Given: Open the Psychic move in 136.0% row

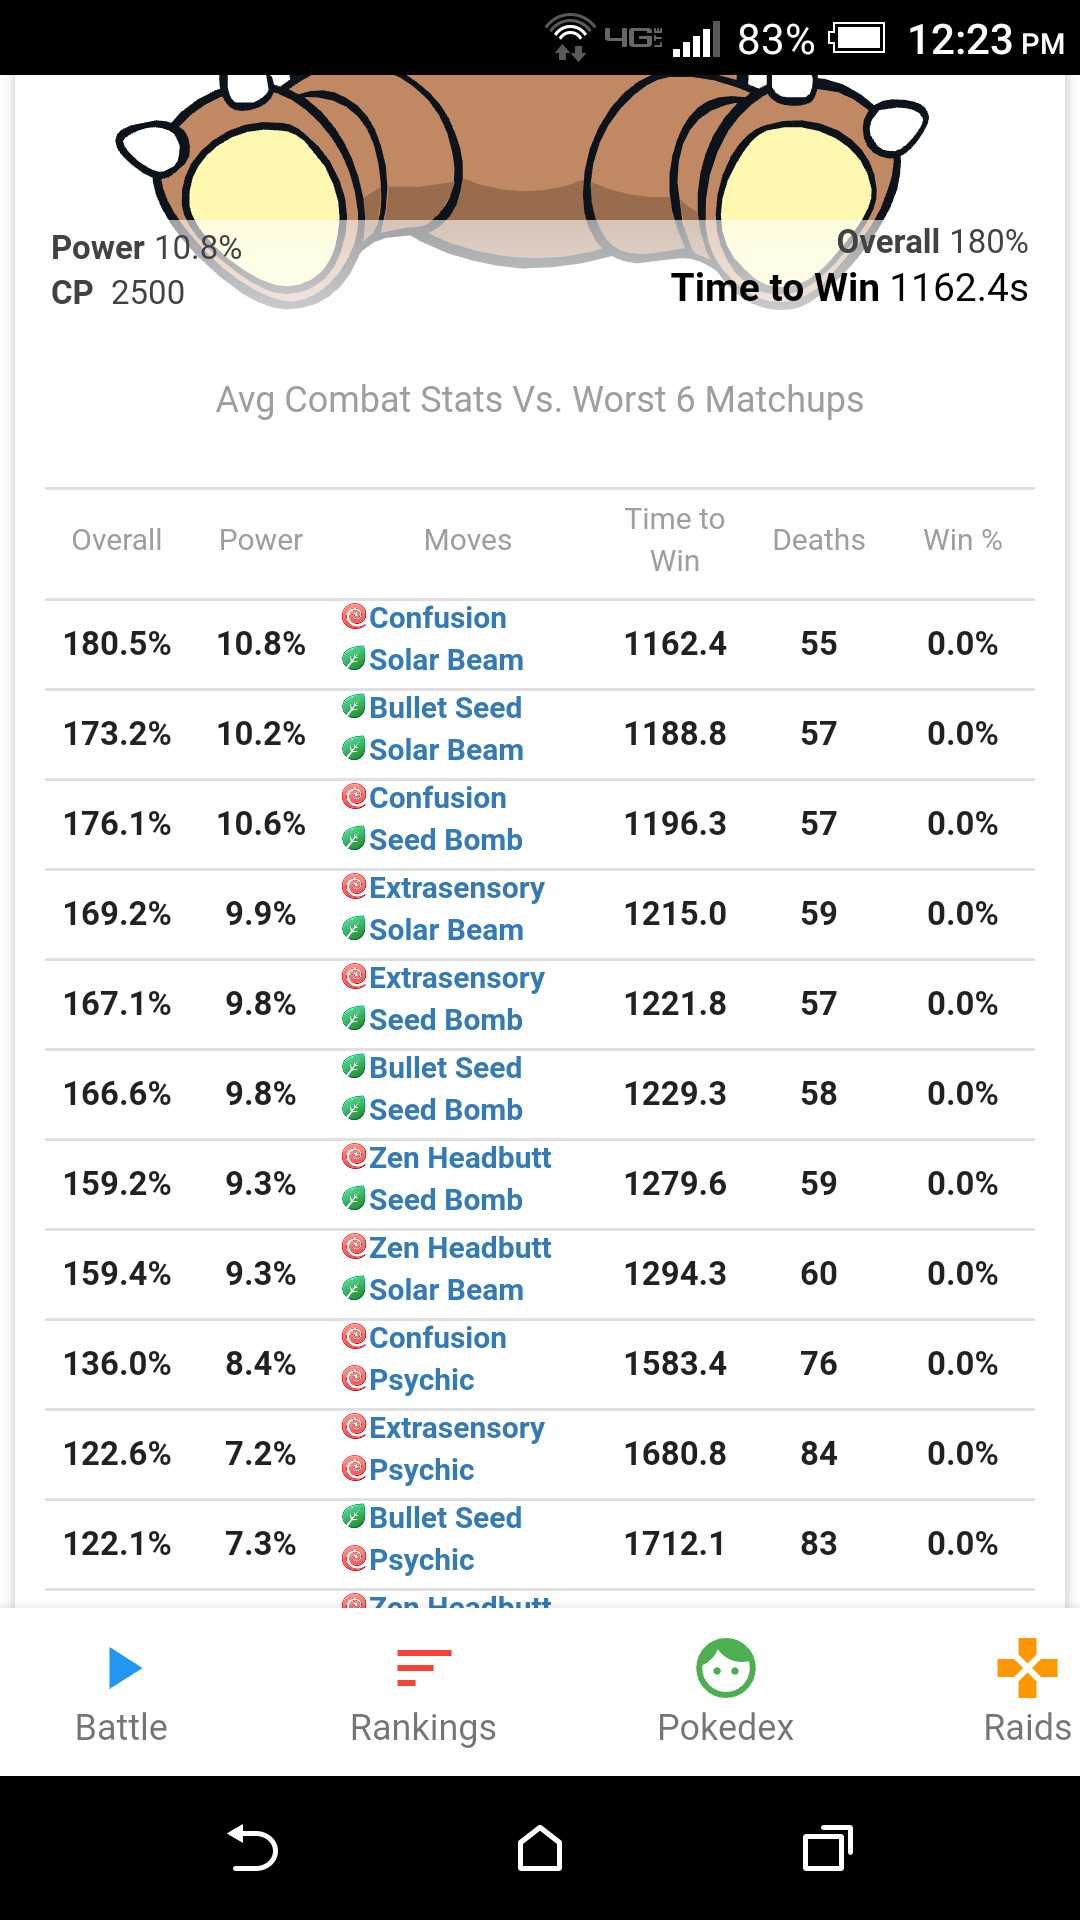Looking at the screenshot, I should (422, 1380).
